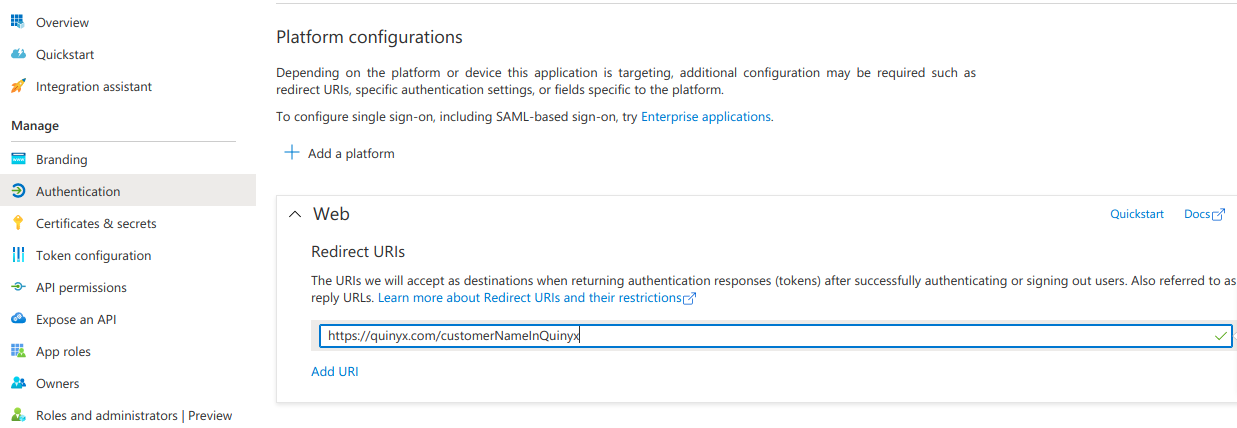This screenshot has width=1237, height=428.
Task: Click the Expose an API cloud icon
Action: pos(17,319)
